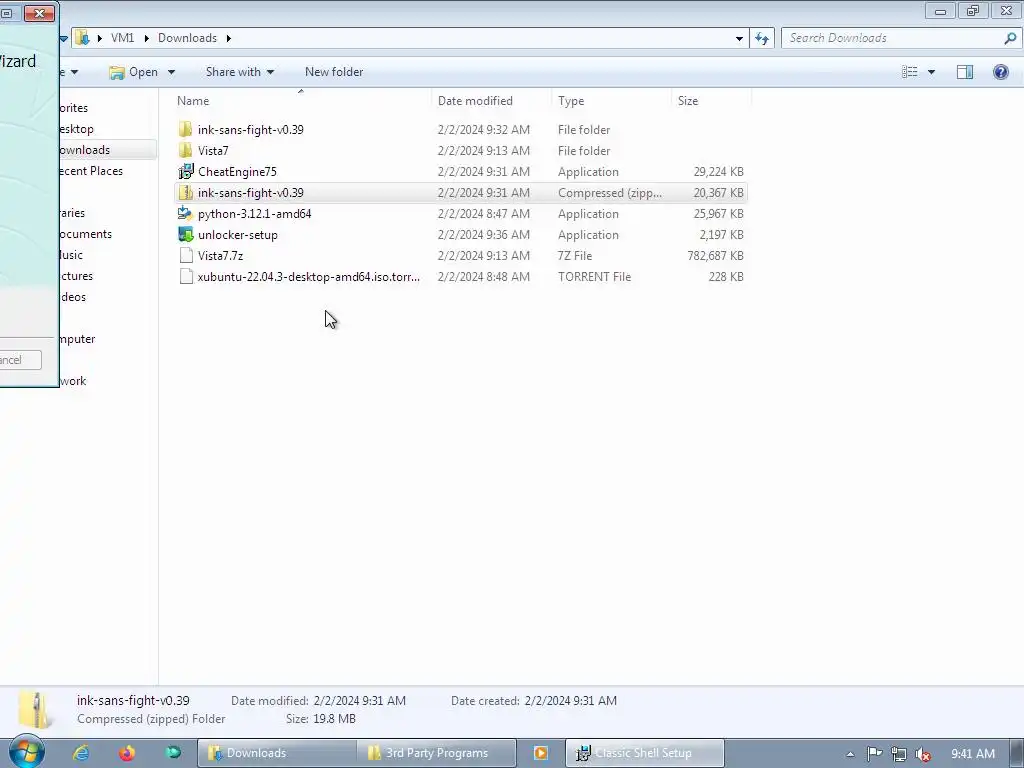Click the search magnifier icon
The height and width of the screenshot is (768, 1024).
point(1010,38)
